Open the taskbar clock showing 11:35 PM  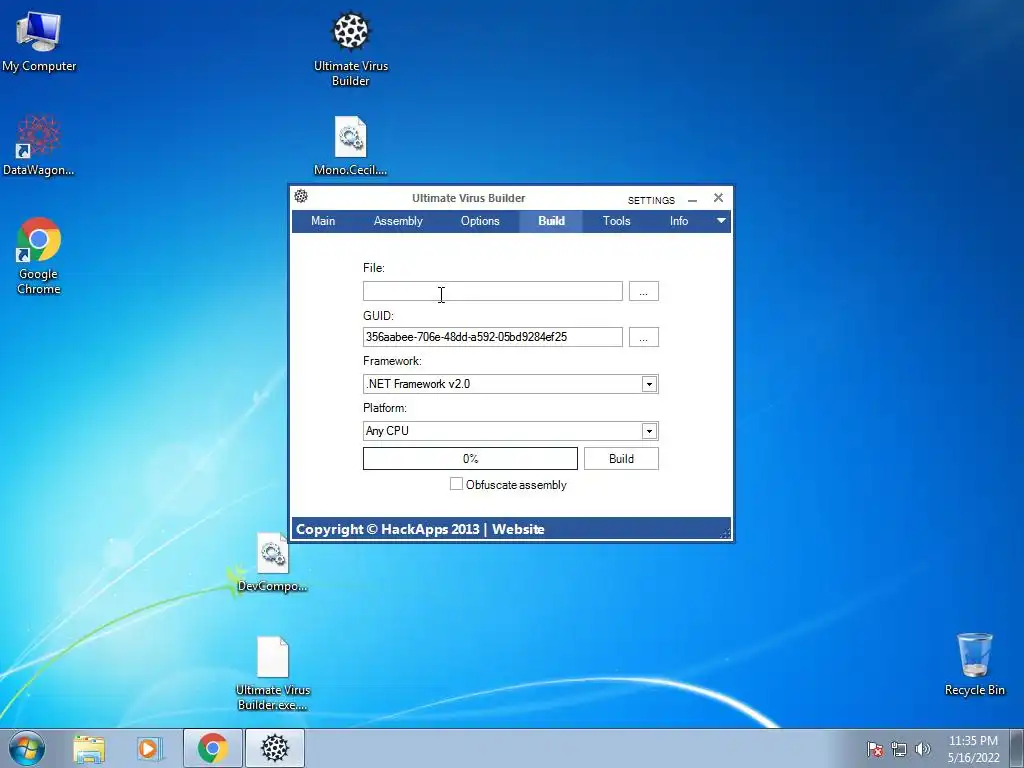(973, 748)
